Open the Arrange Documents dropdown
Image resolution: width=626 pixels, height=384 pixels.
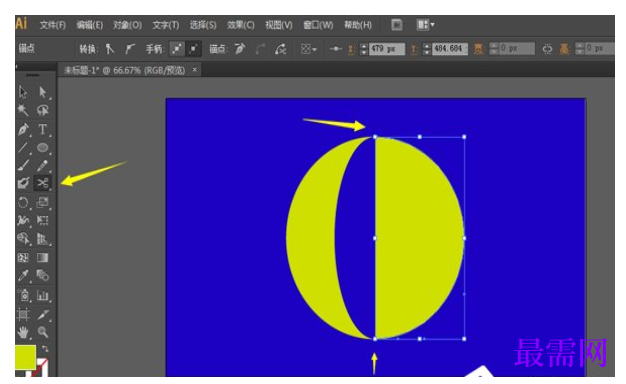pyautogui.click(x=426, y=25)
